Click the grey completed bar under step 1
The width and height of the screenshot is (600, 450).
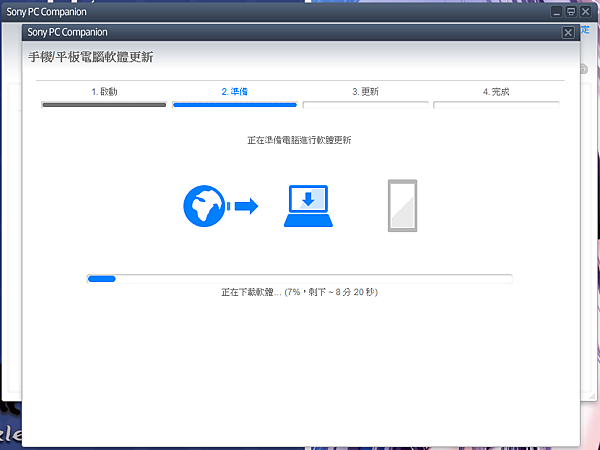(104, 105)
